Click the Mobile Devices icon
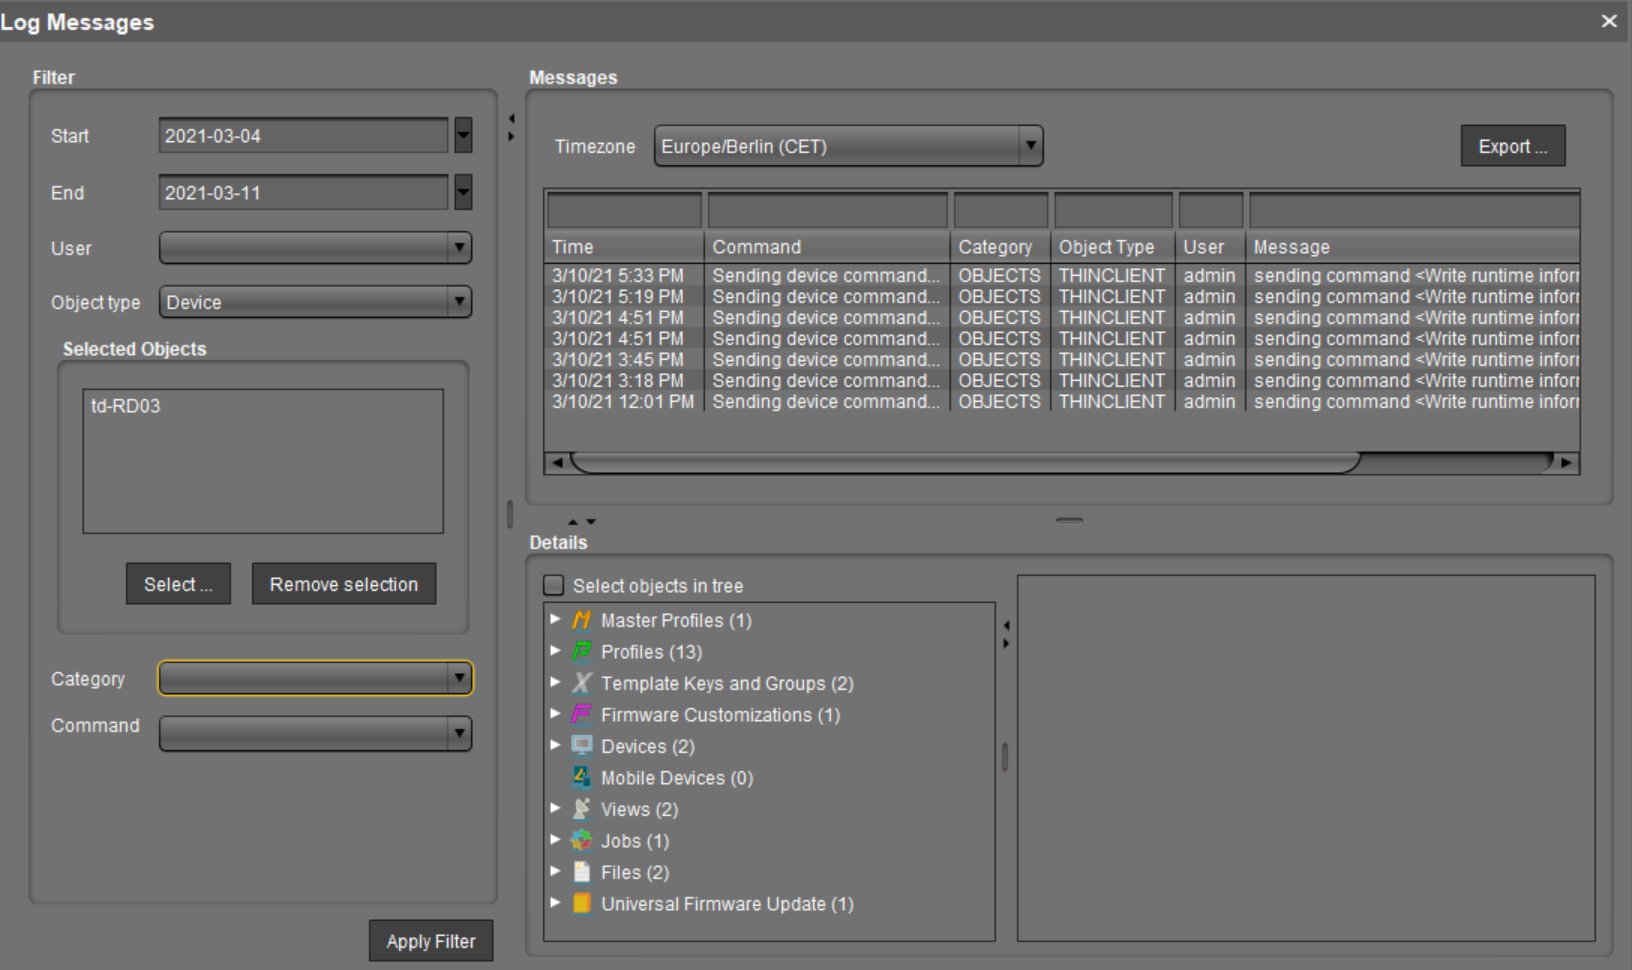 [x=581, y=777]
